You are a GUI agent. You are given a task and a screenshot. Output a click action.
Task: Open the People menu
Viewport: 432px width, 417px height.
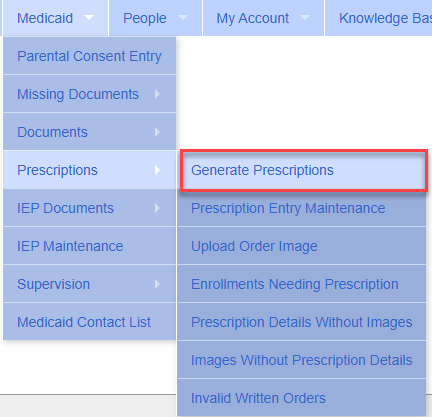(155, 18)
